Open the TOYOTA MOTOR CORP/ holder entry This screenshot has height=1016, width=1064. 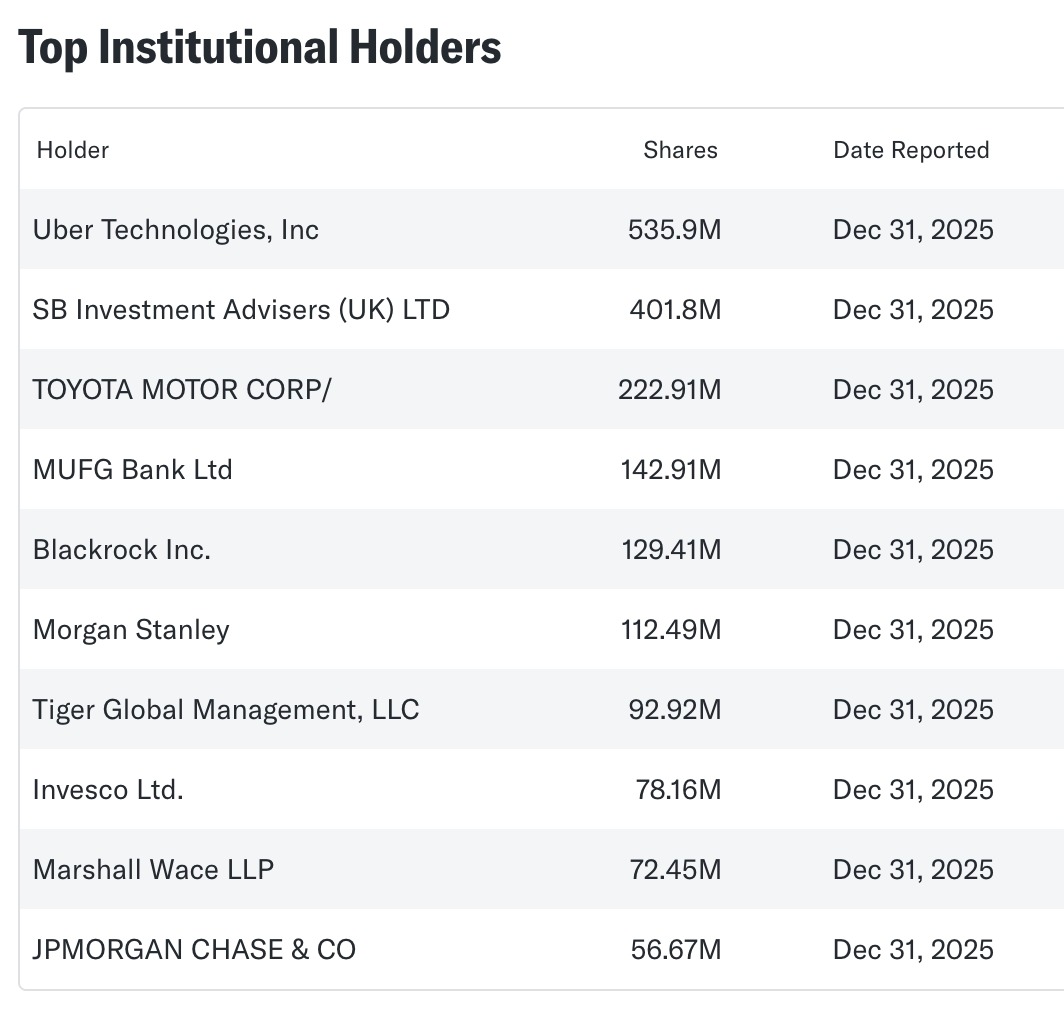click(181, 390)
